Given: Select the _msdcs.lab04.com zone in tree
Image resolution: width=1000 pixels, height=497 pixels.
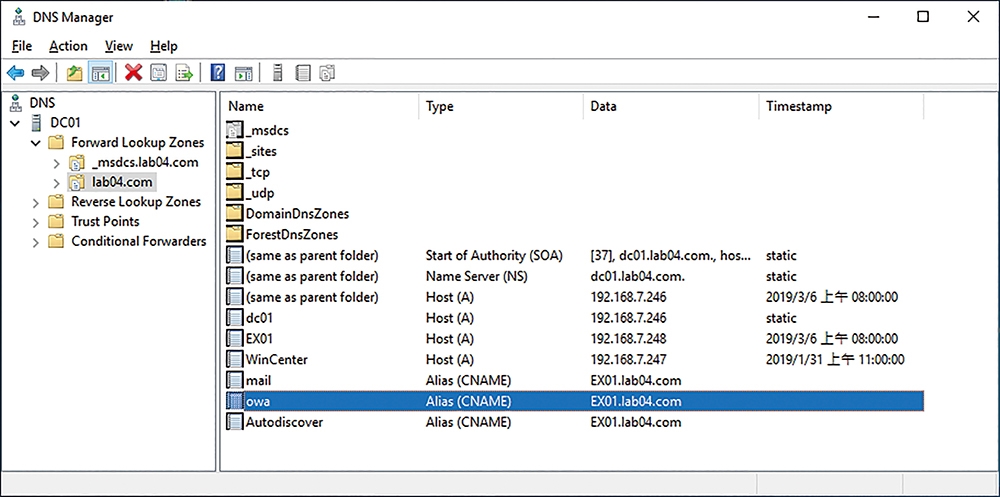Looking at the screenshot, I should click(145, 162).
